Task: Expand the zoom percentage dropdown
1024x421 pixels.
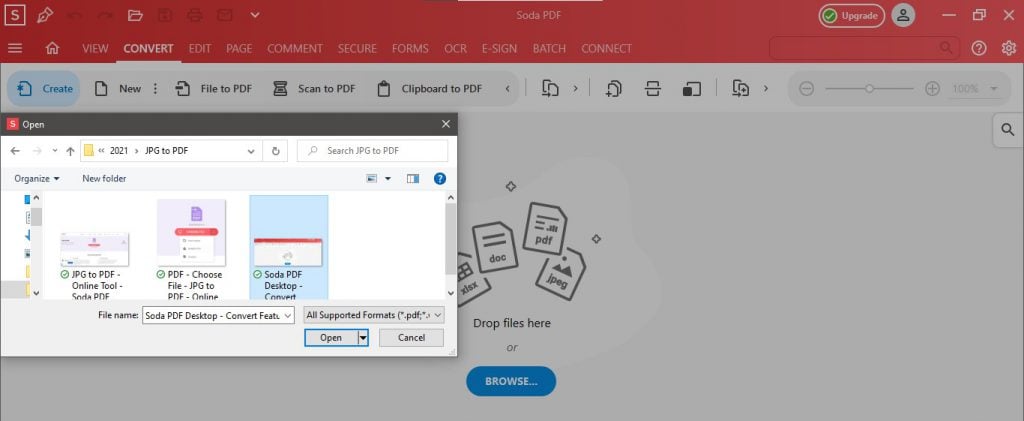Action: [994, 89]
